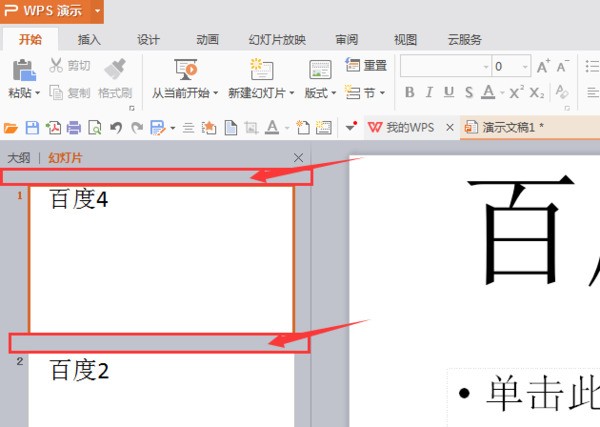Open the 云服务 (Cloud Service) tab
Image resolution: width=600 pixels, height=427 pixels.
pyautogui.click(x=465, y=39)
